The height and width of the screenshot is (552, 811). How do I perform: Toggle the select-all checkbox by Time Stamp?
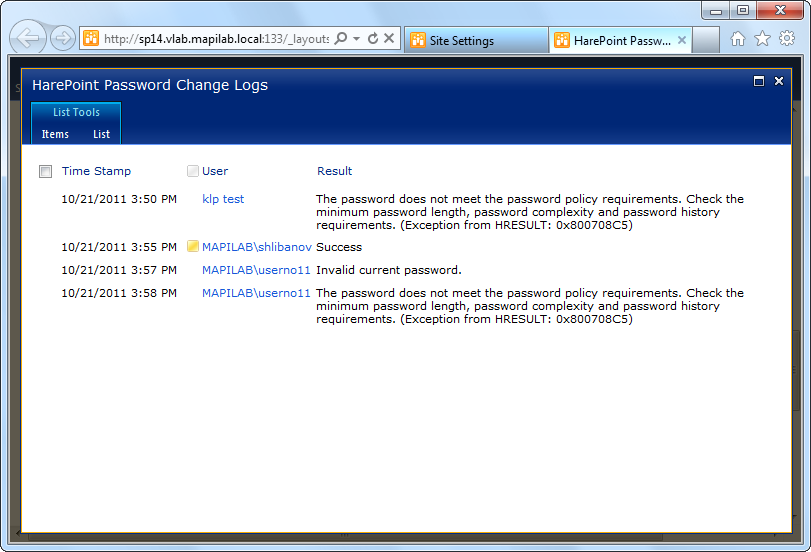(45, 172)
